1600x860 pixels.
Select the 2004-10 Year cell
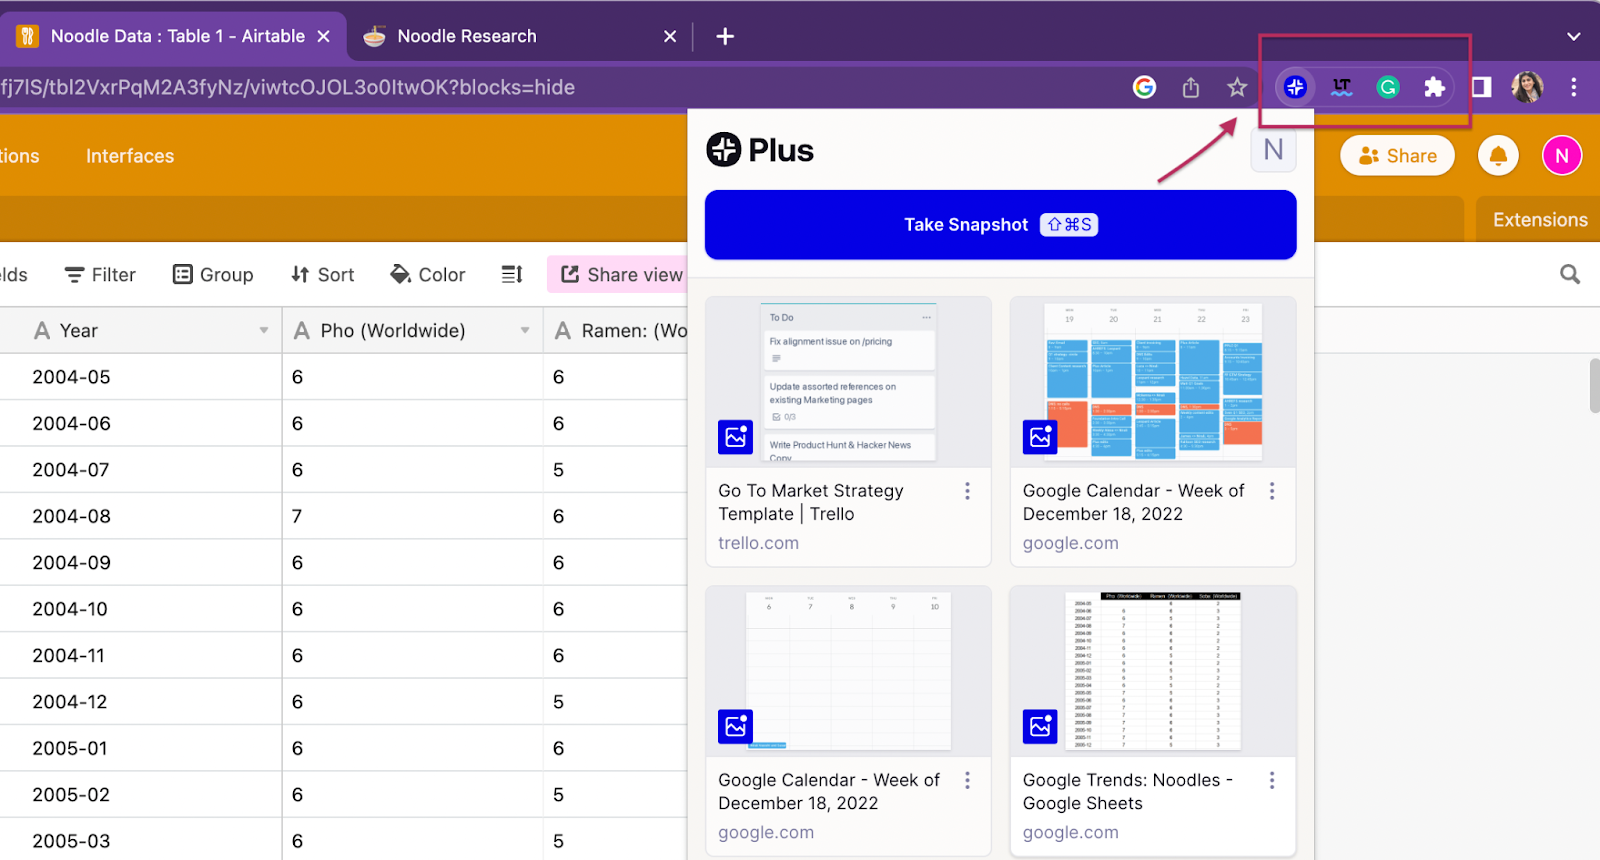point(141,609)
